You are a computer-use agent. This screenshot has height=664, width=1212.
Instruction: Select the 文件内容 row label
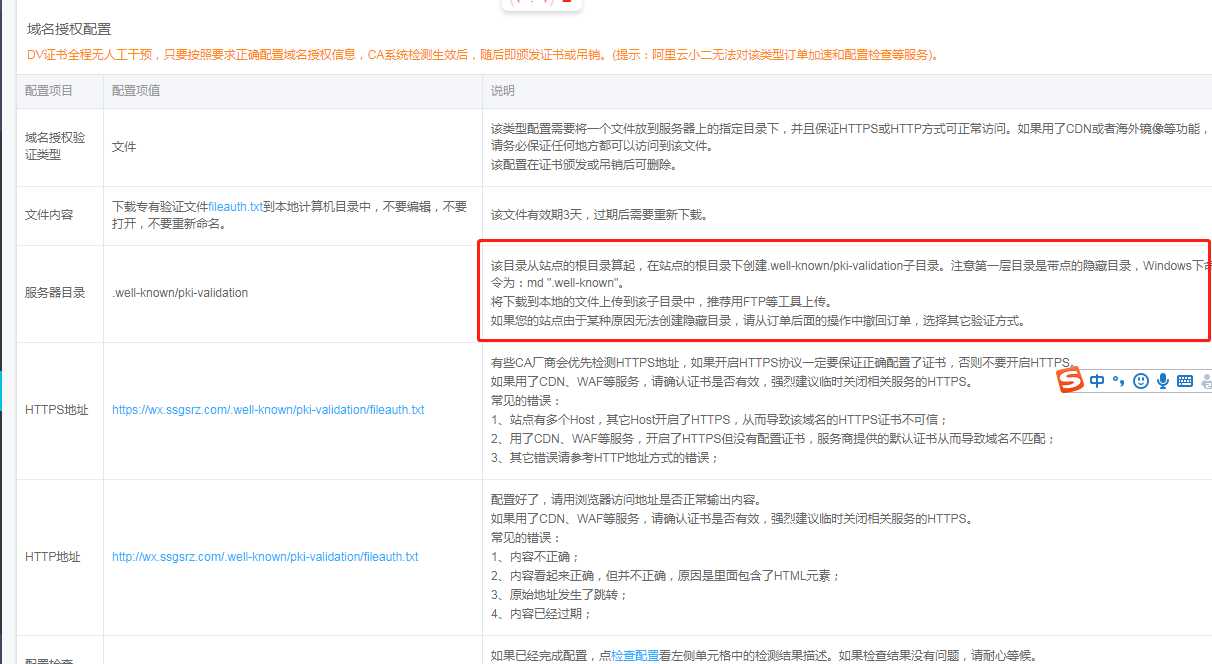[49, 215]
